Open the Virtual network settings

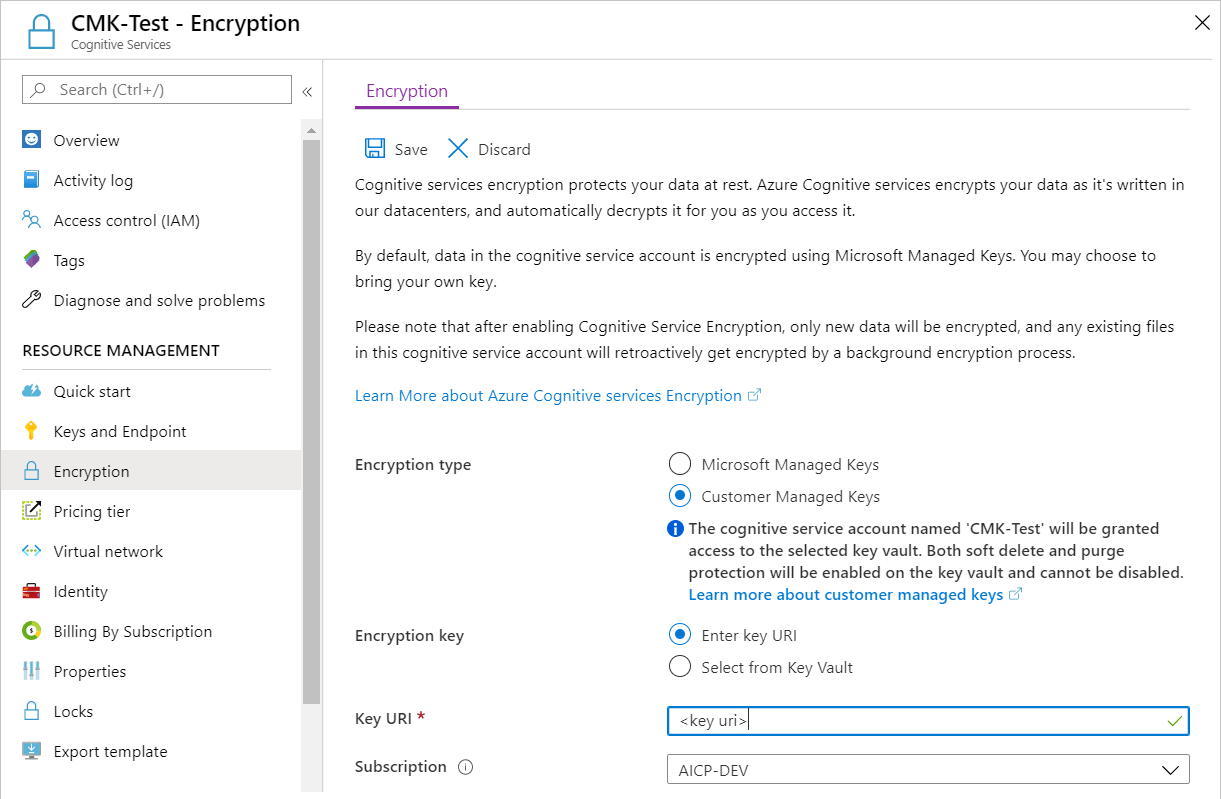(107, 551)
